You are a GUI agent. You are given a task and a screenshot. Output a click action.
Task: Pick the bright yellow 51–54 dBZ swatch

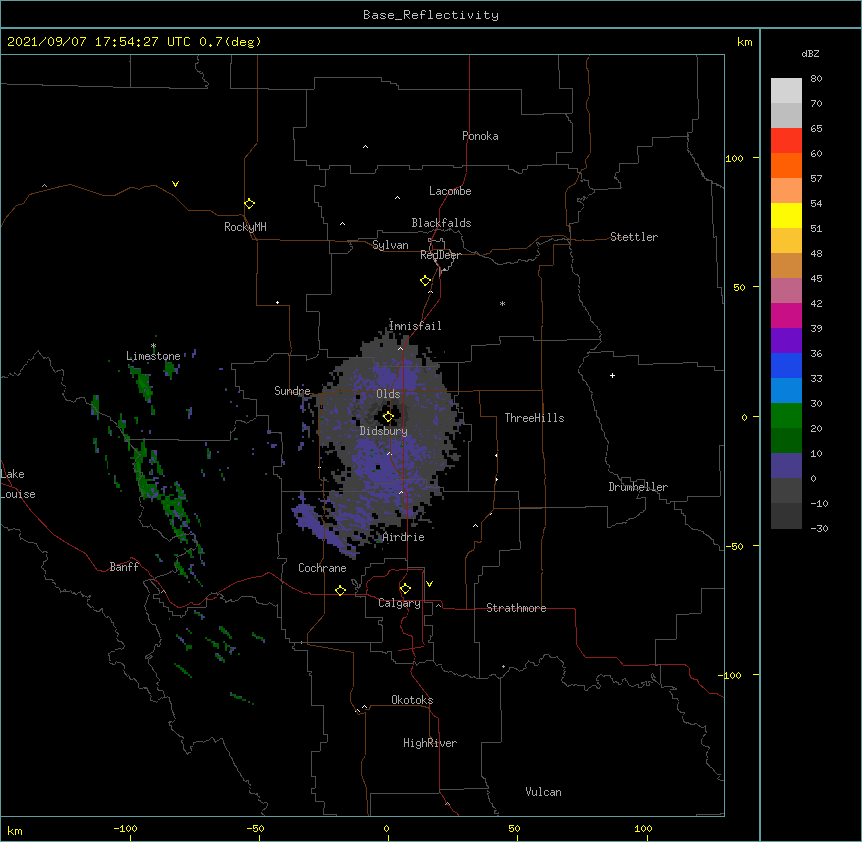pyautogui.click(x=786, y=215)
